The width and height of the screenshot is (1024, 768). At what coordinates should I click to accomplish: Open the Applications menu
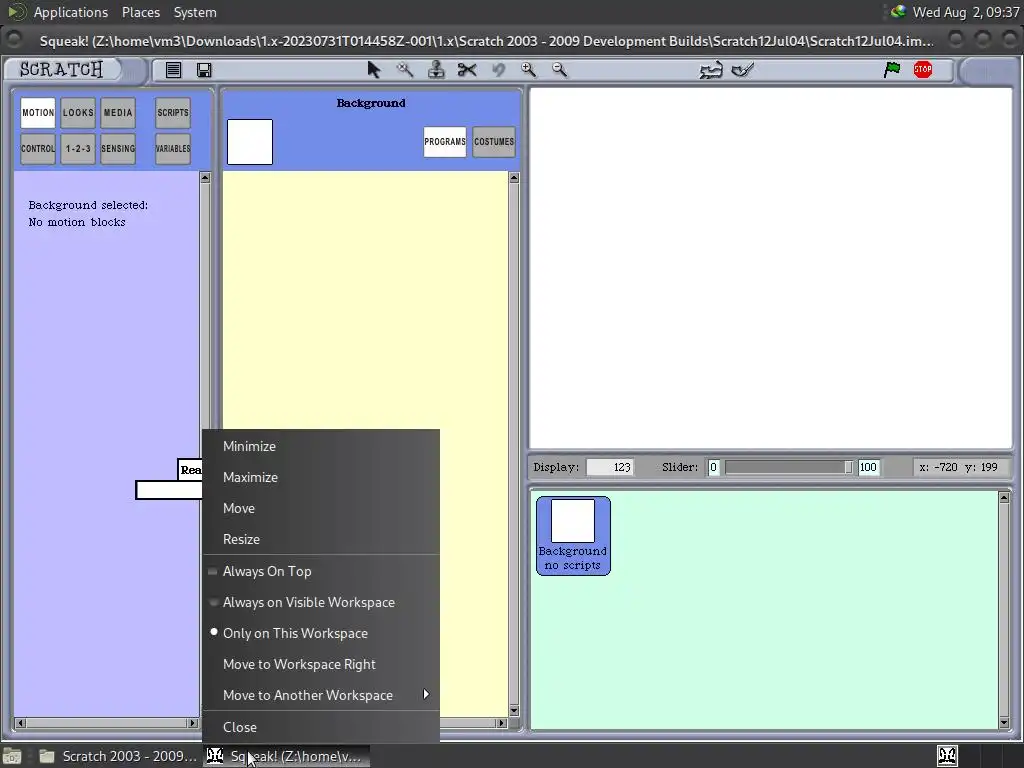tap(71, 12)
